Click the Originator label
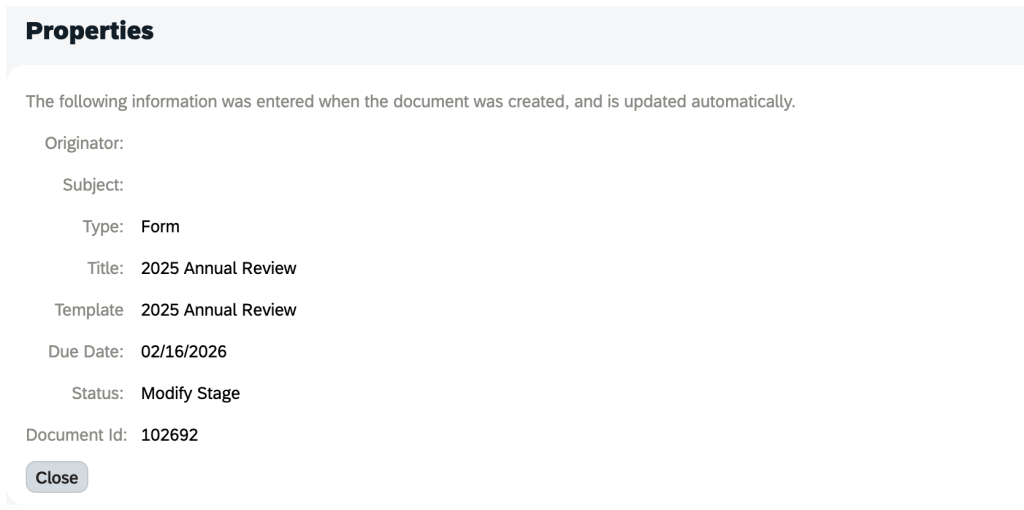This screenshot has height=510, width=1024. point(84,143)
